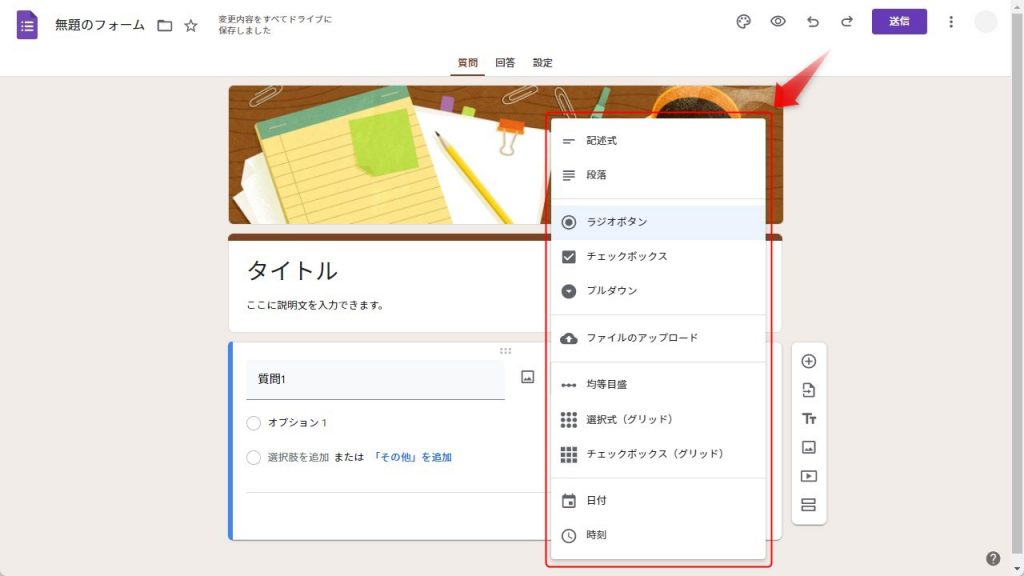
Task: Add a new question from sidebar
Action: pyautogui.click(x=808, y=361)
